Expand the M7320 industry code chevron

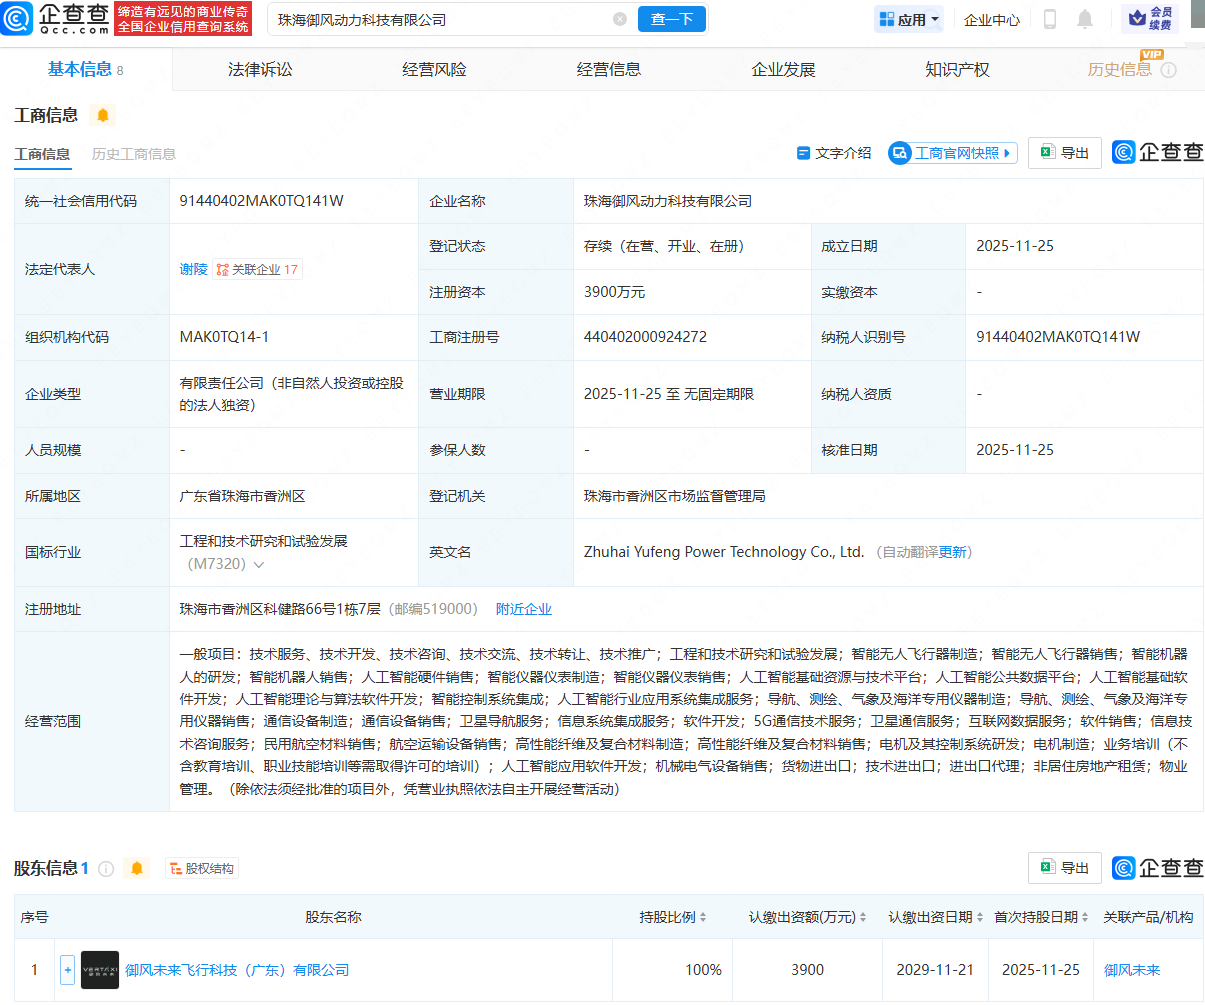pyautogui.click(x=259, y=565)
